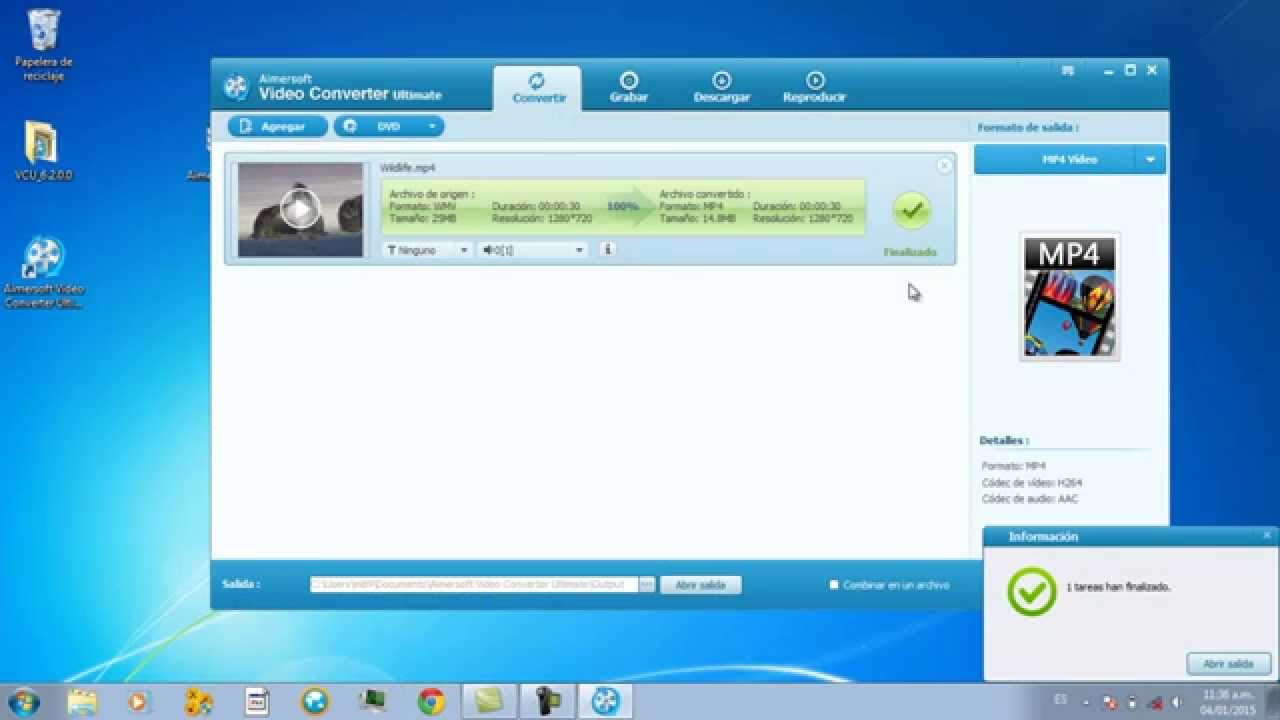Open the Papelera de reciclaje desktop icon
This screenshot has height=720, width=1280.
pos(44,45)
